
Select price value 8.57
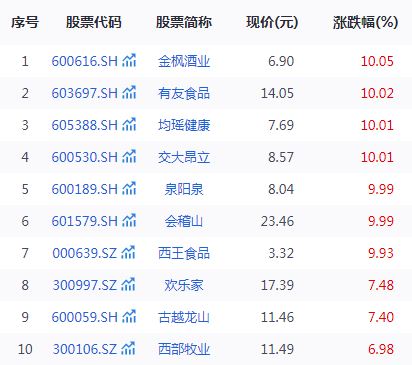point(281,157)
